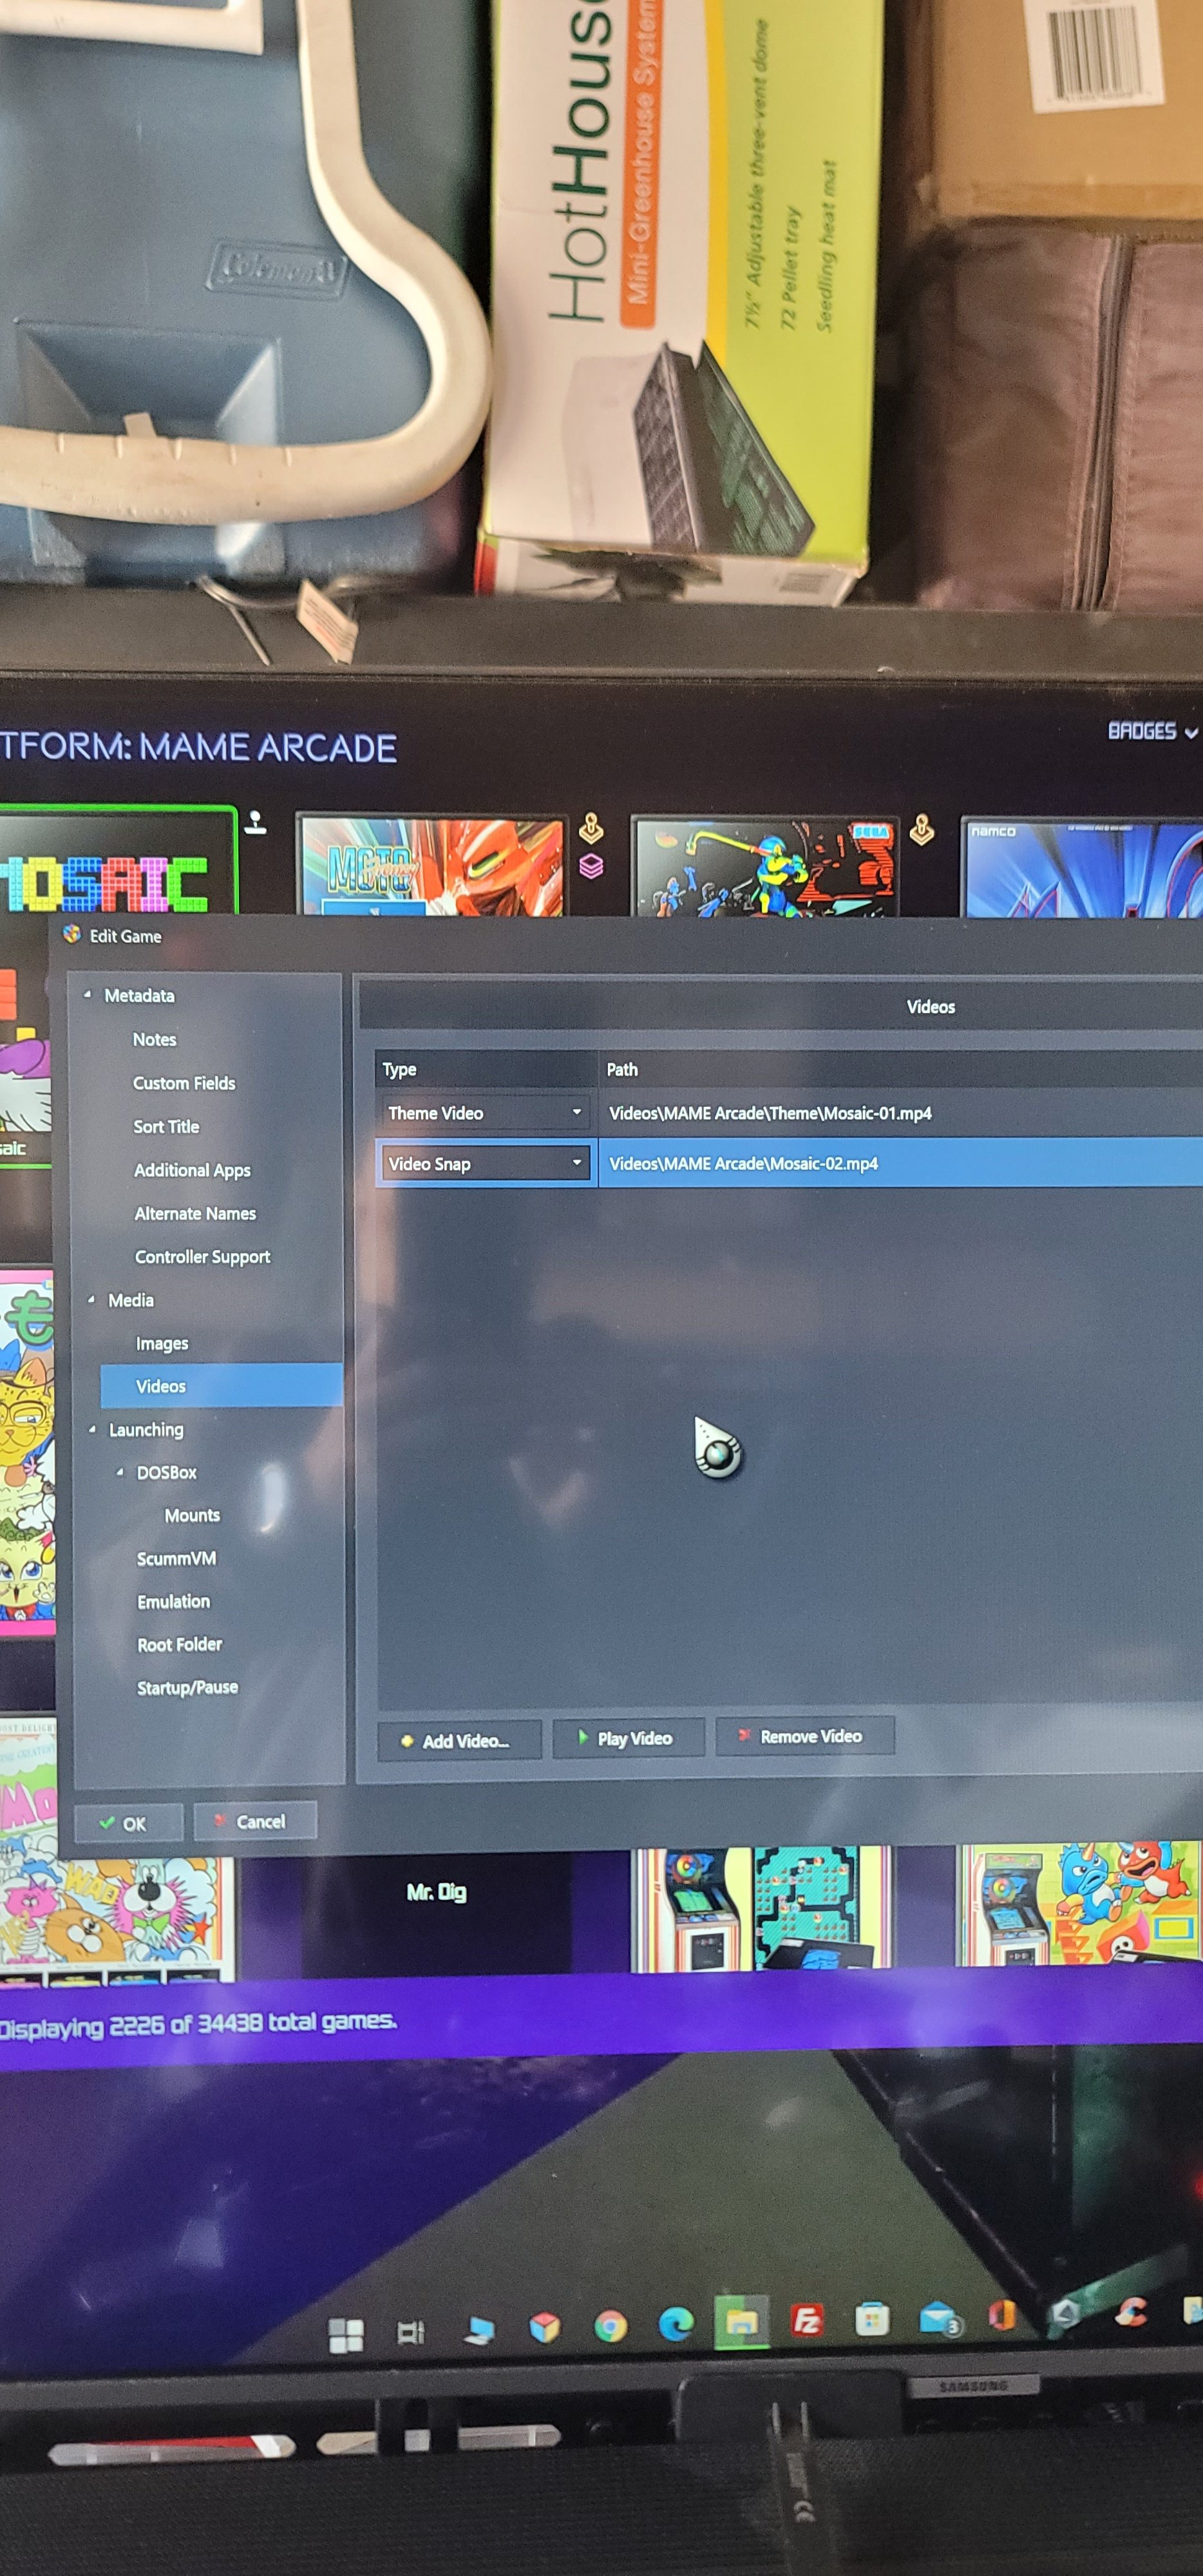Image resolution: width=1203 pixels, height=2576 pixels.
Task: Collapse the Launching tree section
Action: 92,1429
